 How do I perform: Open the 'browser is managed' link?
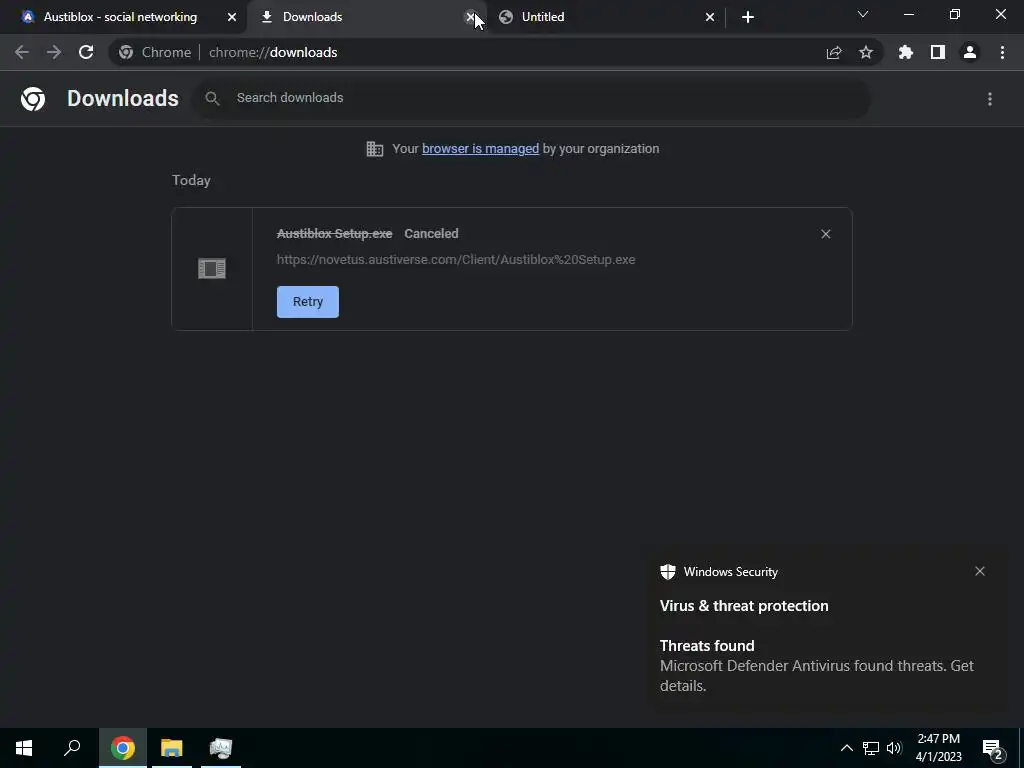(480, 149)
